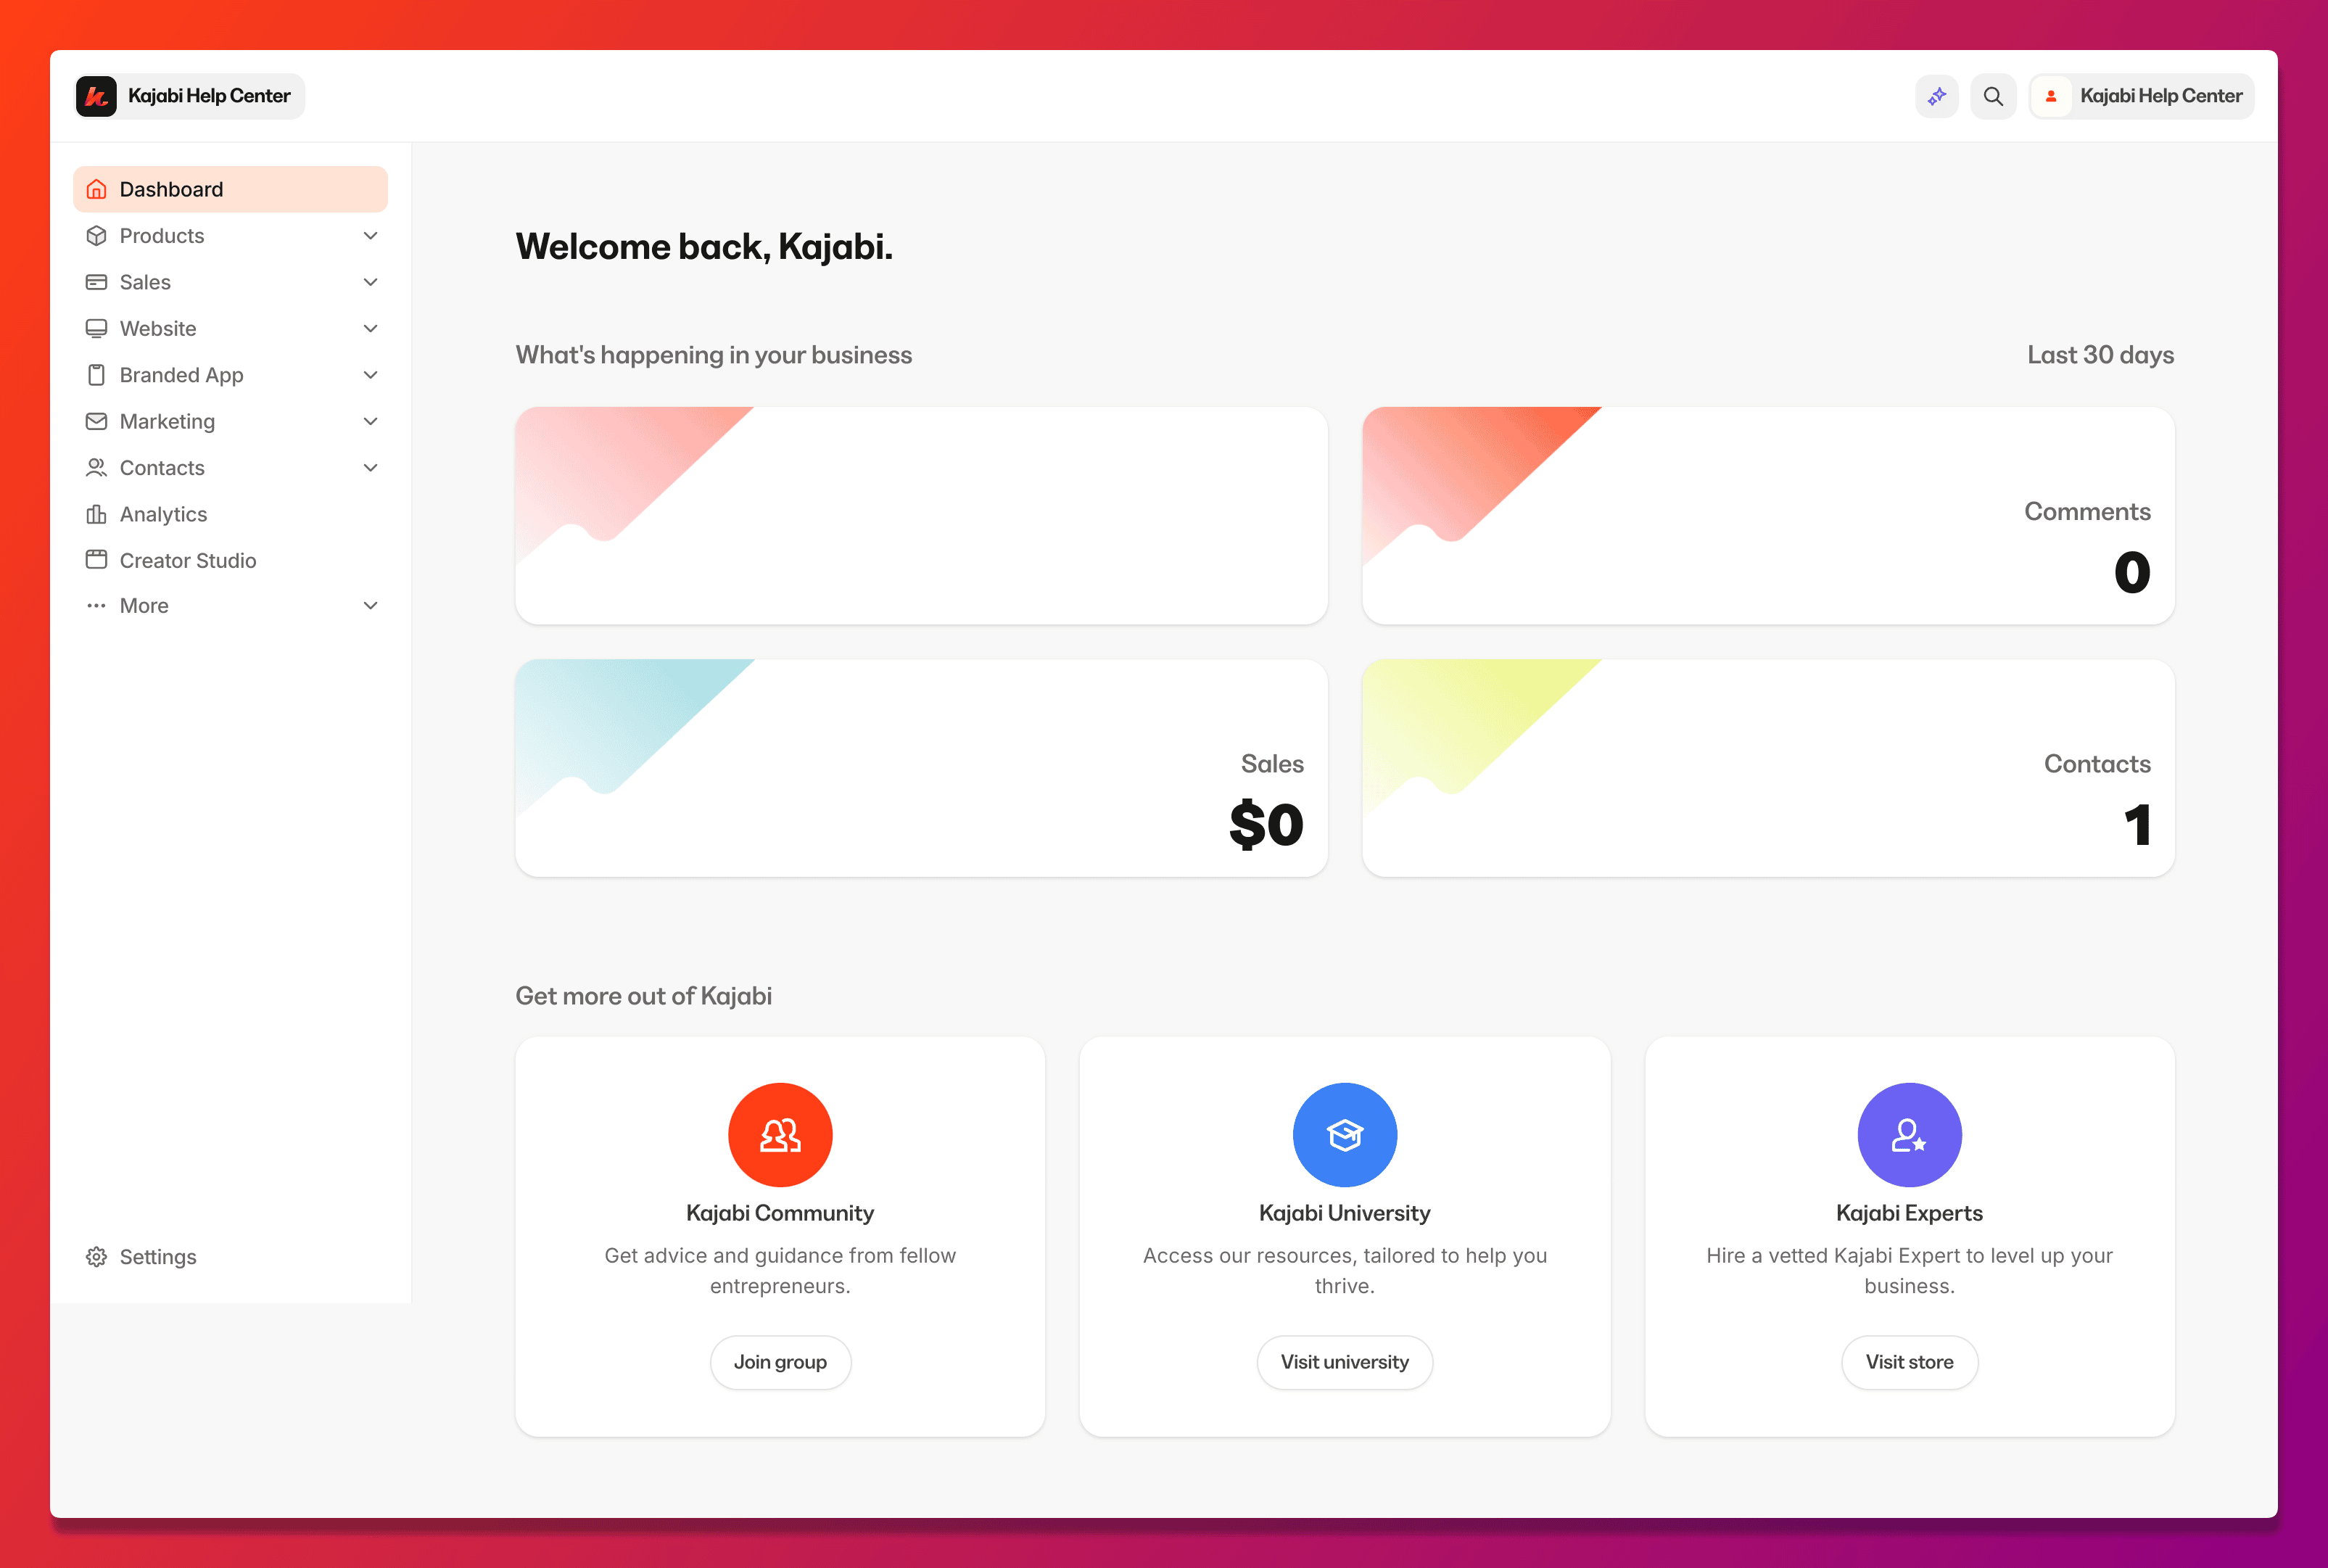Click the Join group button
Image resolution: width=2328 pixels, height=1568 pixels.
[x=780, y=1362]
